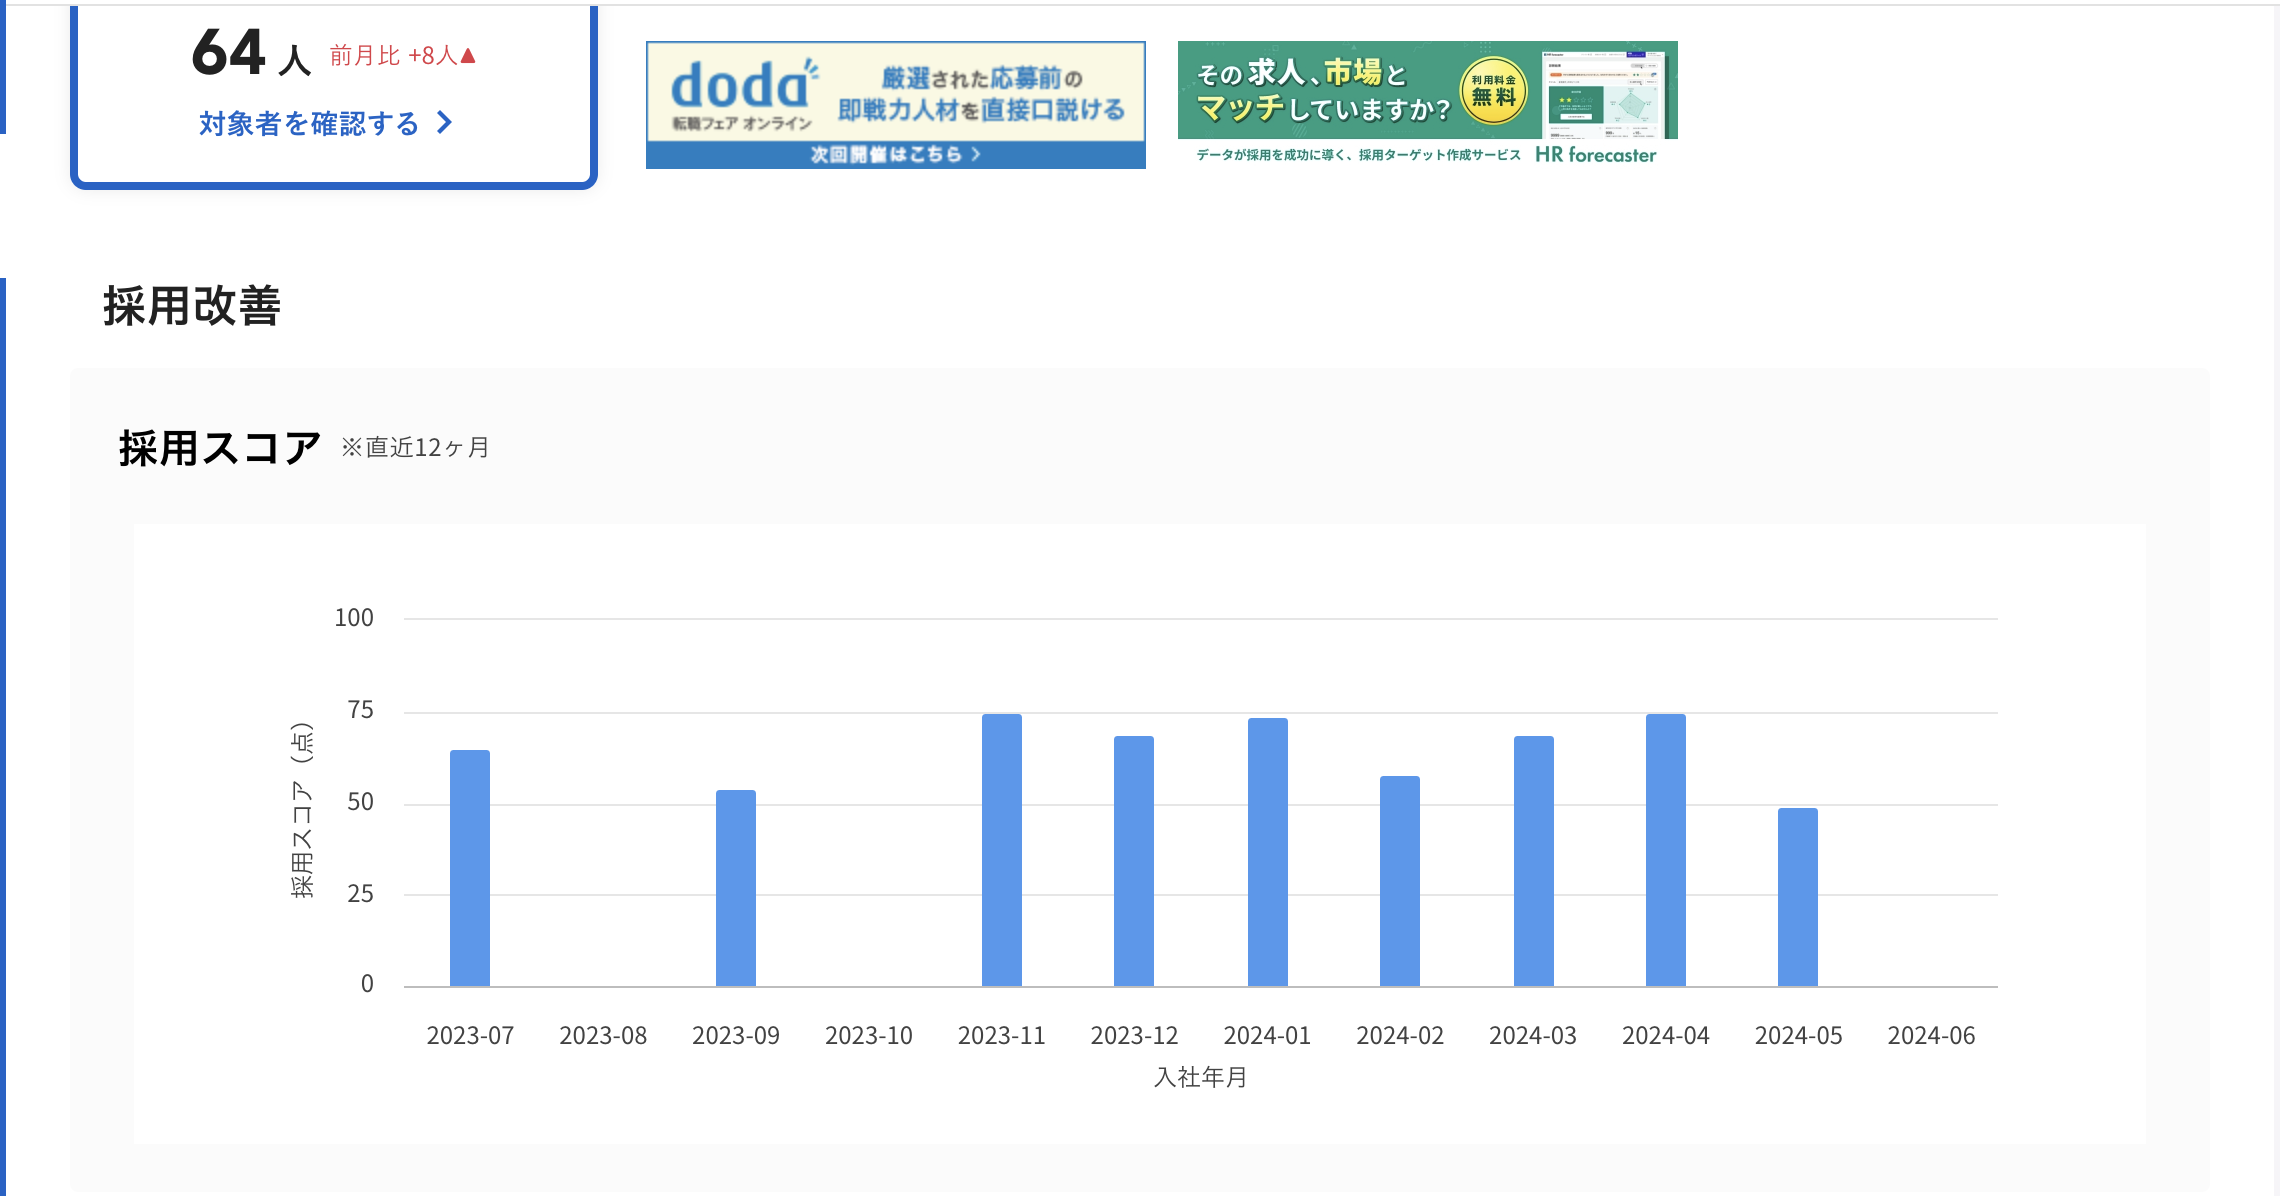Click the chevron after 次回開催はこちら
2280x1196 pixels.
(x=977, y=154)
